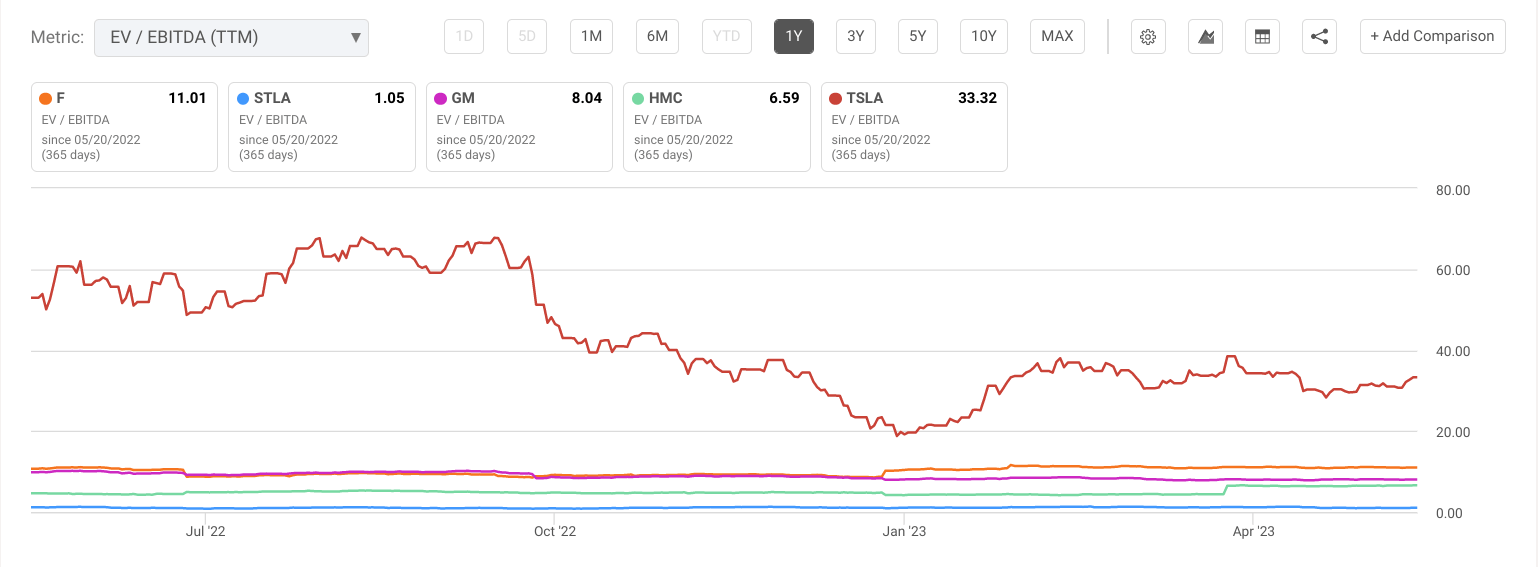
Task: Click the orange F legend dot
Action: 45,98
